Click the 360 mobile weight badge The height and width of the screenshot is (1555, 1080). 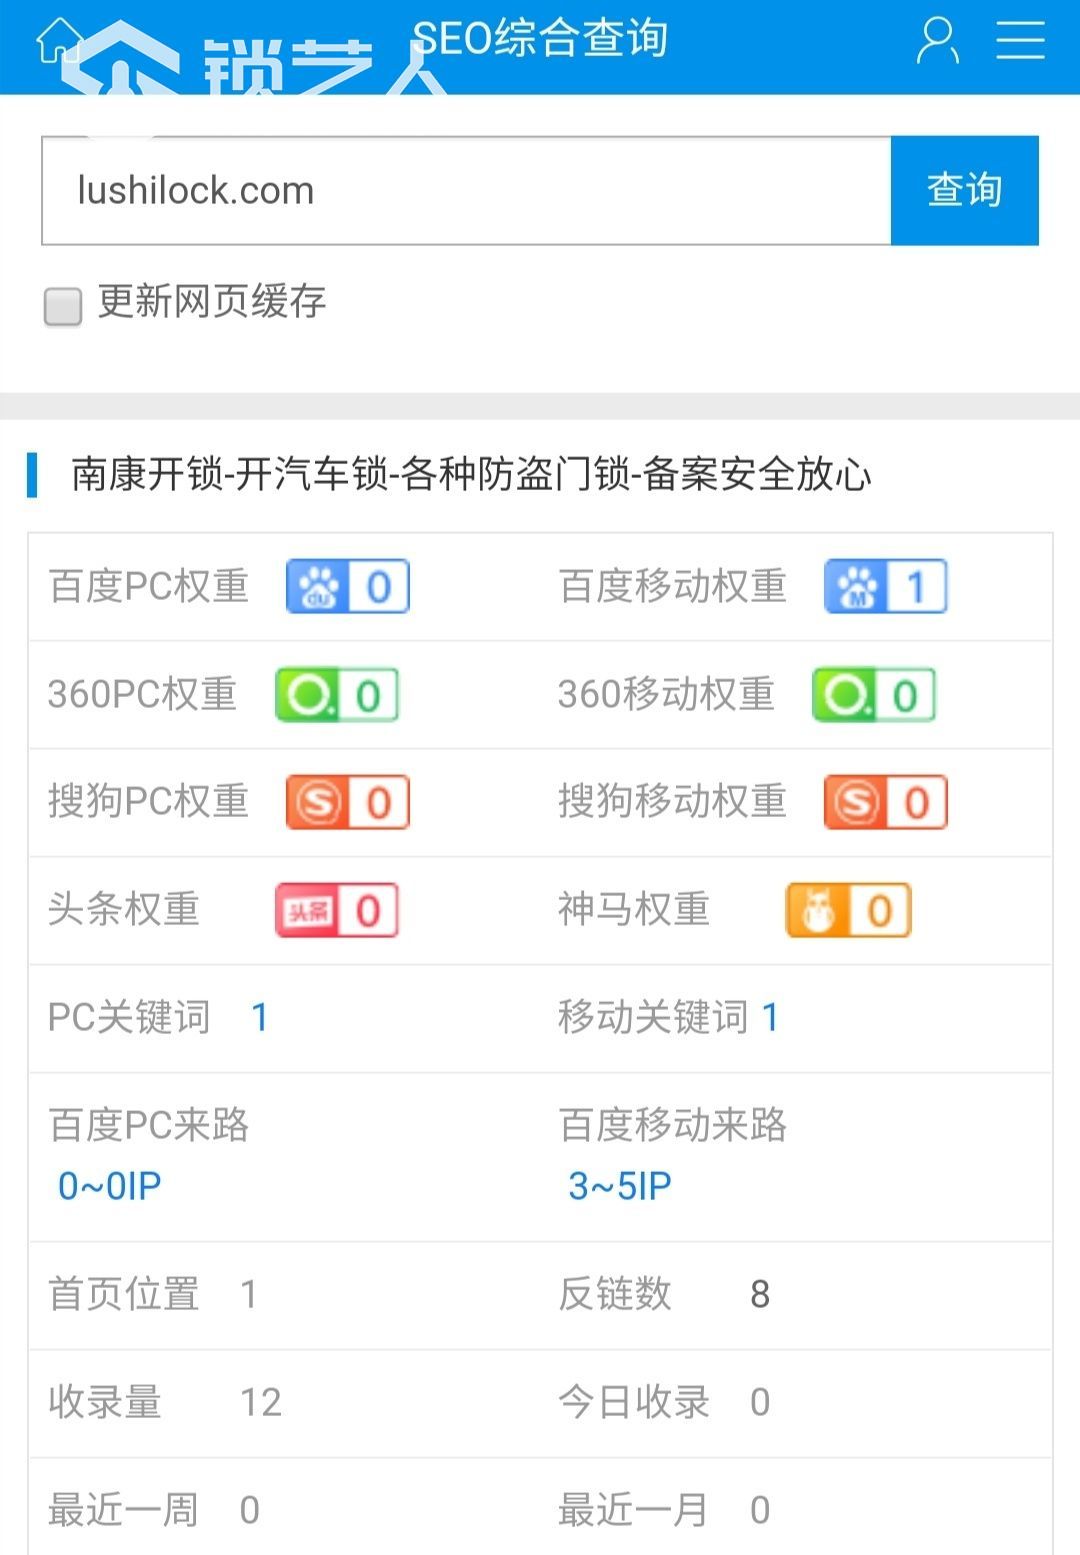[x=874, y=695]
